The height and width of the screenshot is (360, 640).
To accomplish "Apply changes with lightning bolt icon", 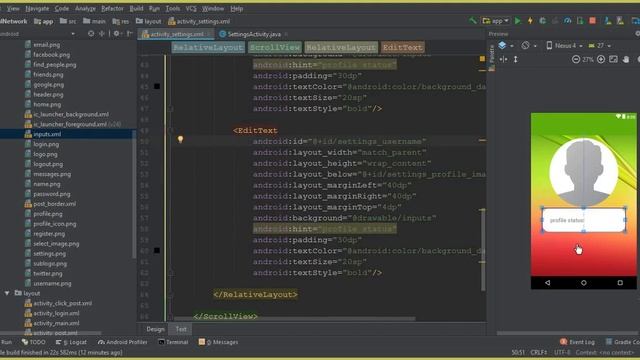I will [530, 20].
